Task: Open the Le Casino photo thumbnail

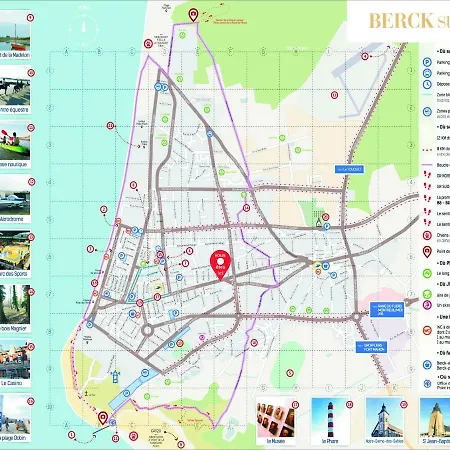Action: (x=15, y=363)
